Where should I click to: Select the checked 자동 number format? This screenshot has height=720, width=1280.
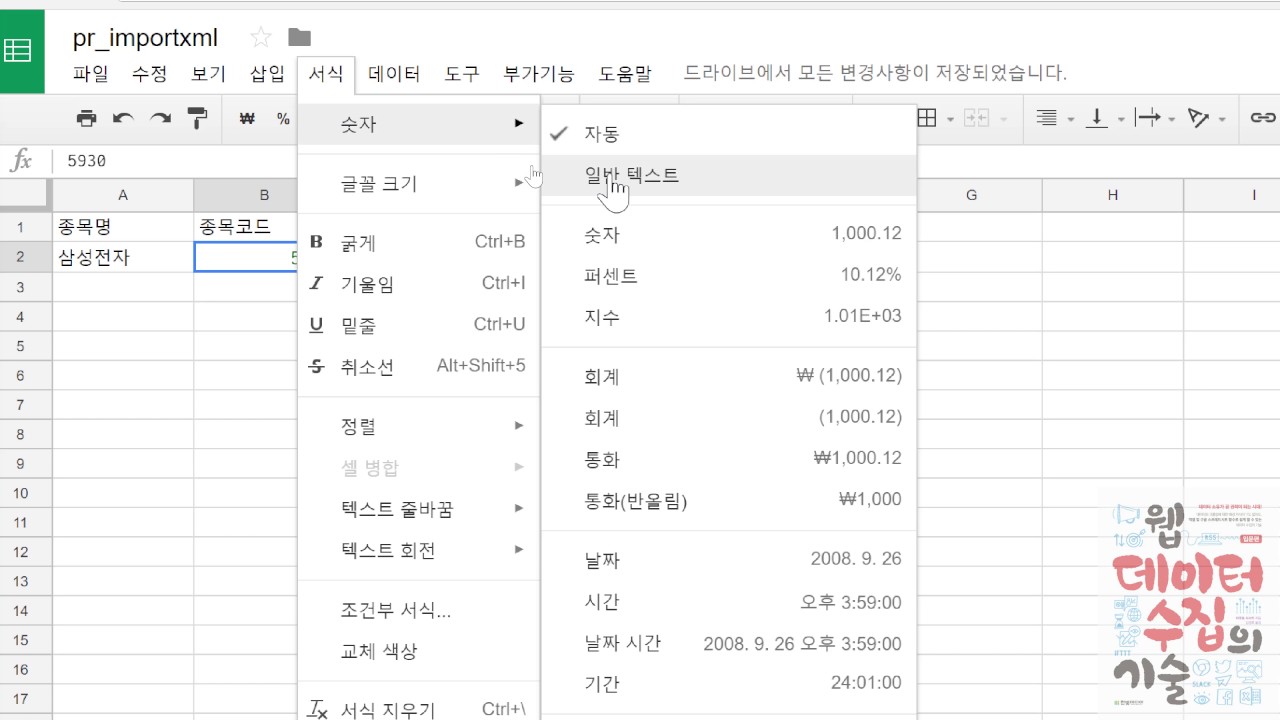(x=729, y=134)
